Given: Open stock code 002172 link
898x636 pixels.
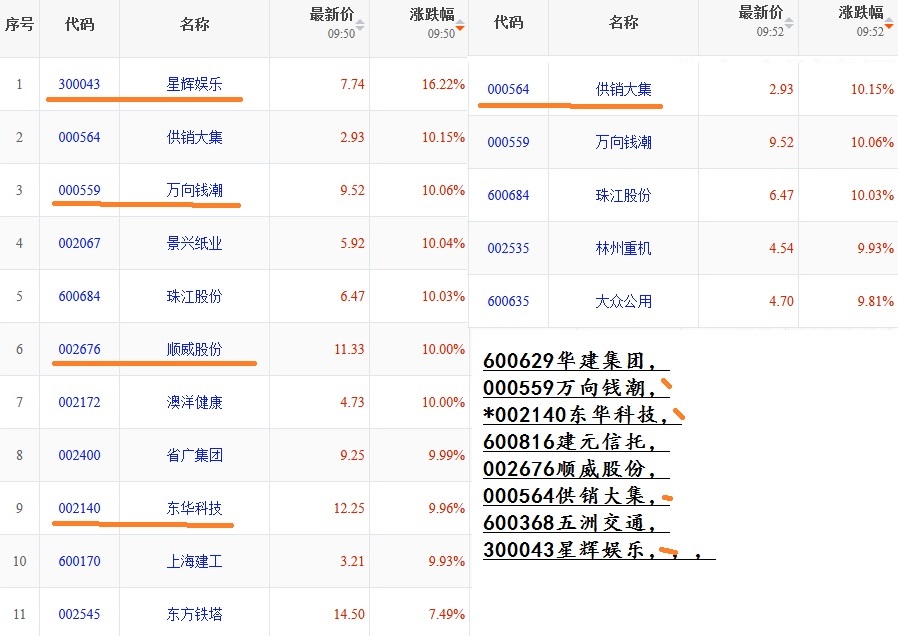Looking at the screenshot, I should (x=79, y=402).
